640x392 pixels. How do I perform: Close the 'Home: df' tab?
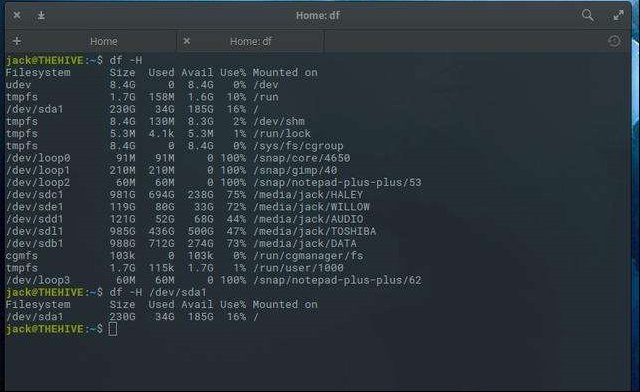point(187,41)
